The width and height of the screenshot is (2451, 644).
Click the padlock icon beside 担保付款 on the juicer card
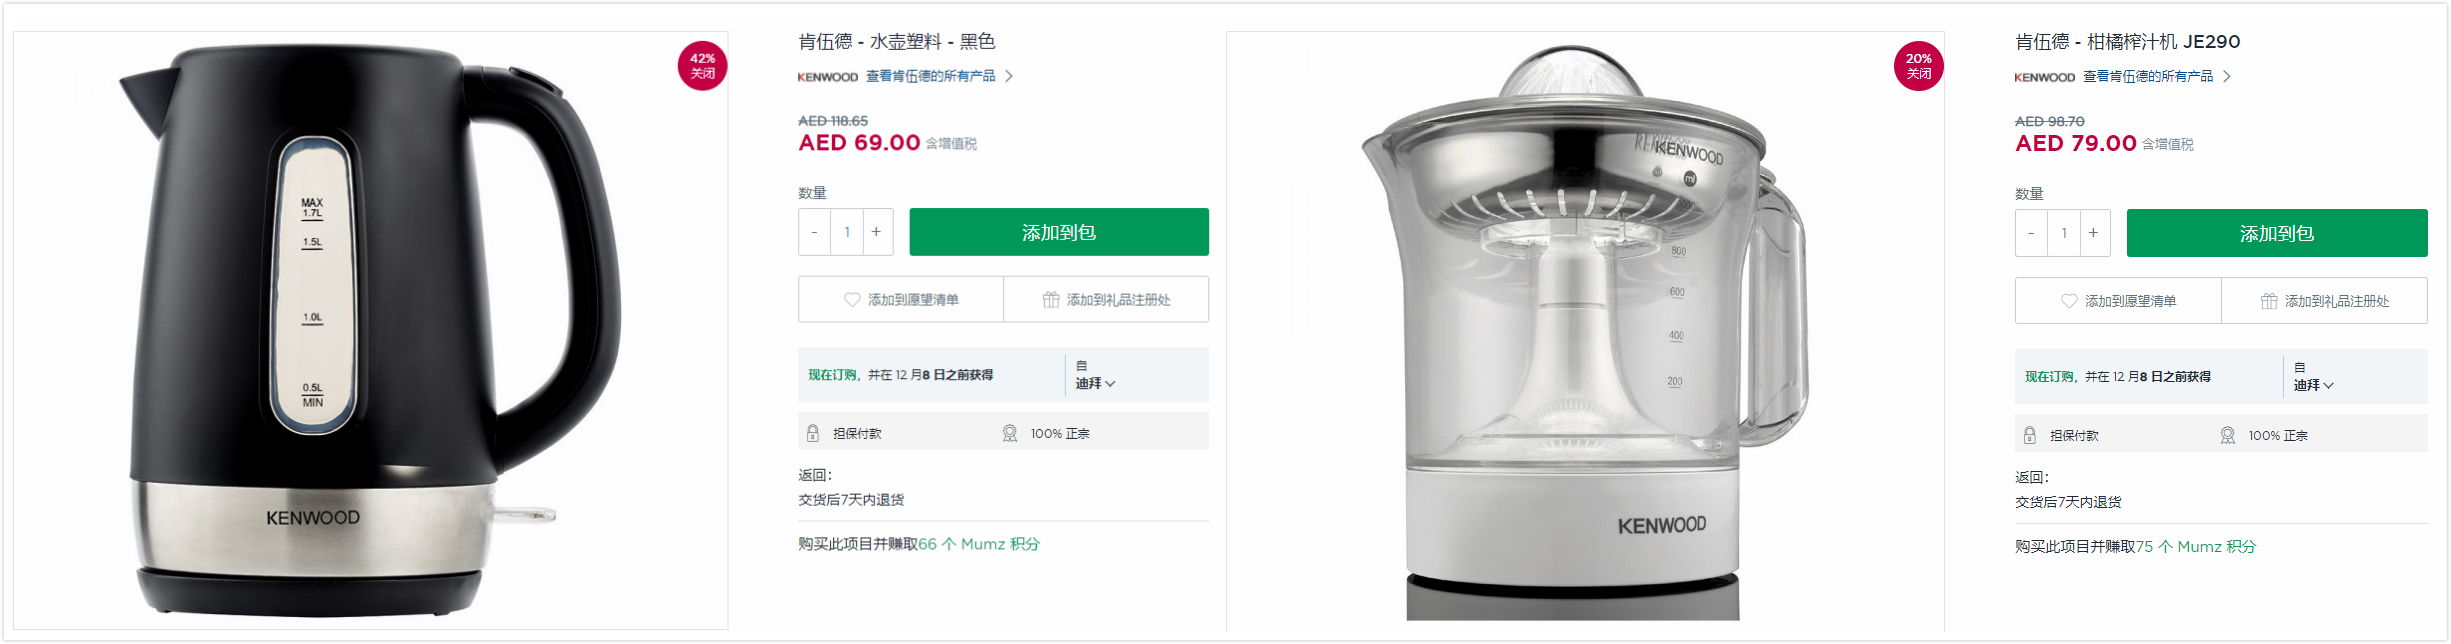click(x=2030, y=434)
